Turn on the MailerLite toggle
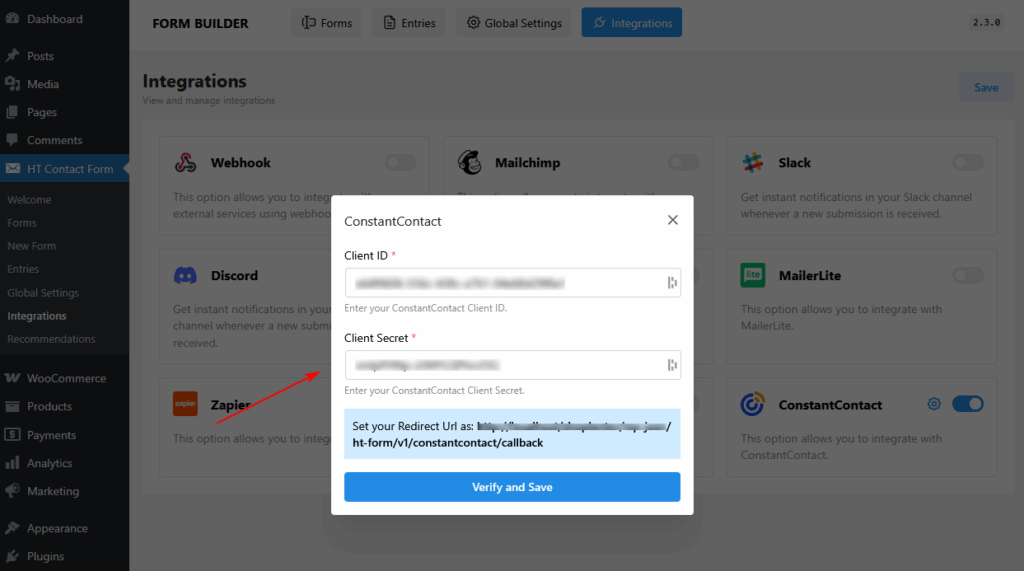1024x571 pixels. pos(967,275)
